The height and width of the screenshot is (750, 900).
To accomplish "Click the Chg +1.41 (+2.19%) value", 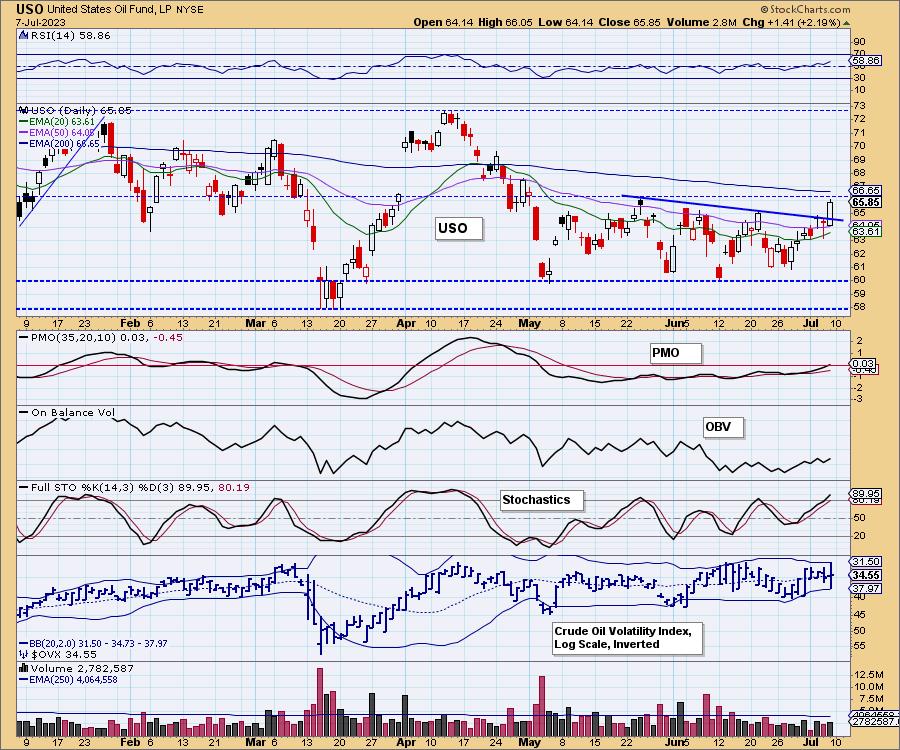I will pos(791,22).
